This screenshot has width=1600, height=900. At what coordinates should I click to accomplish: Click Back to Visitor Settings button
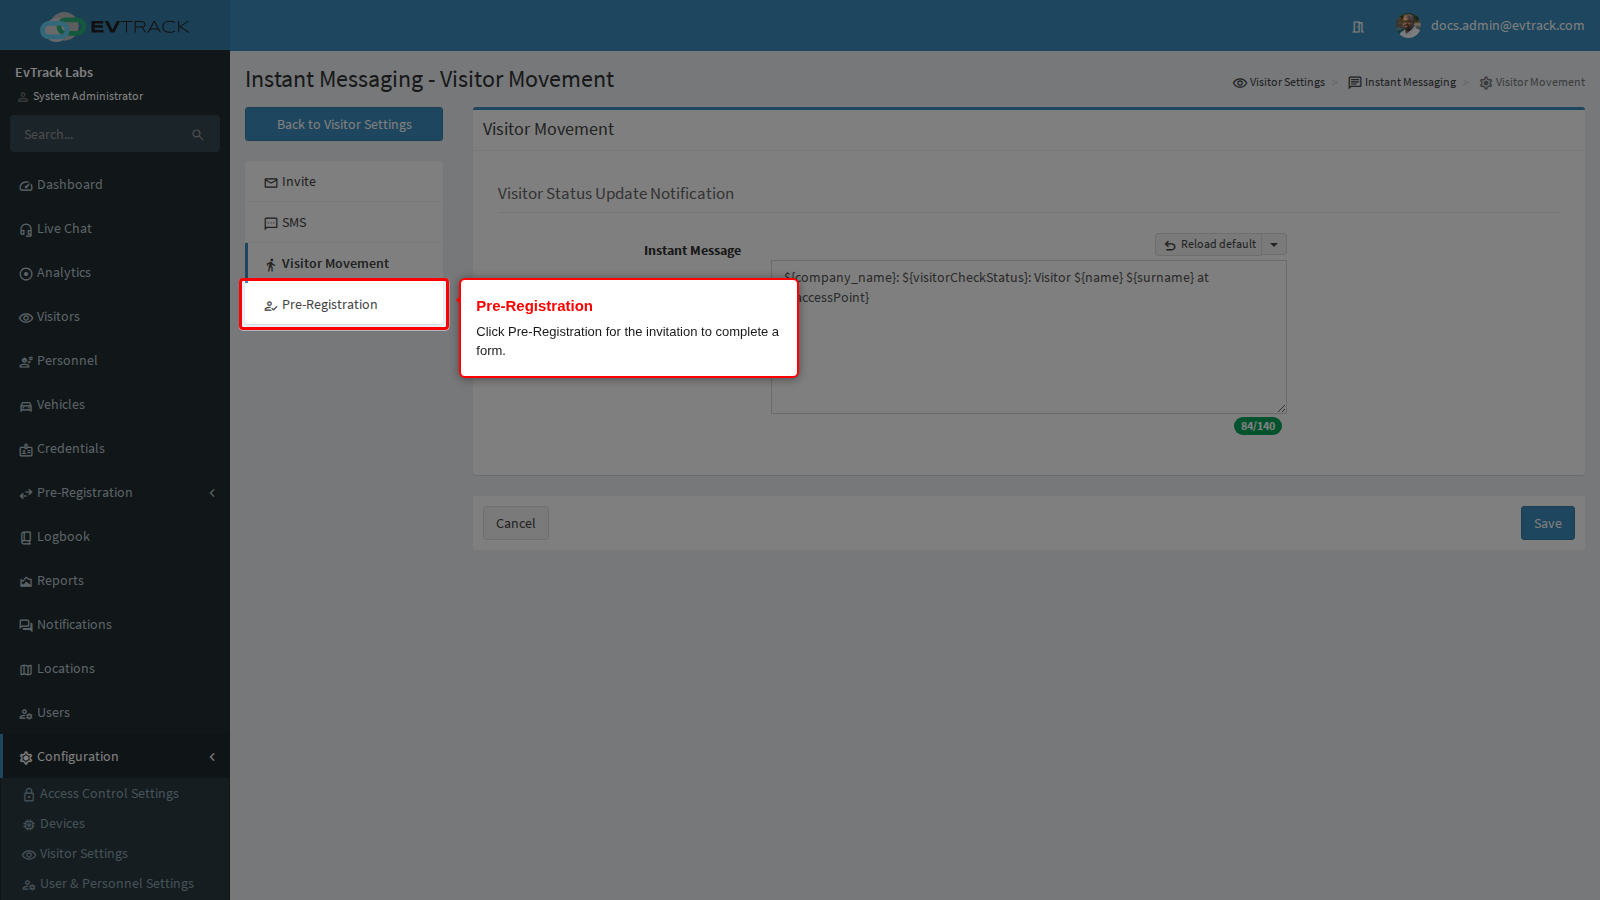(x=344, y=124)
